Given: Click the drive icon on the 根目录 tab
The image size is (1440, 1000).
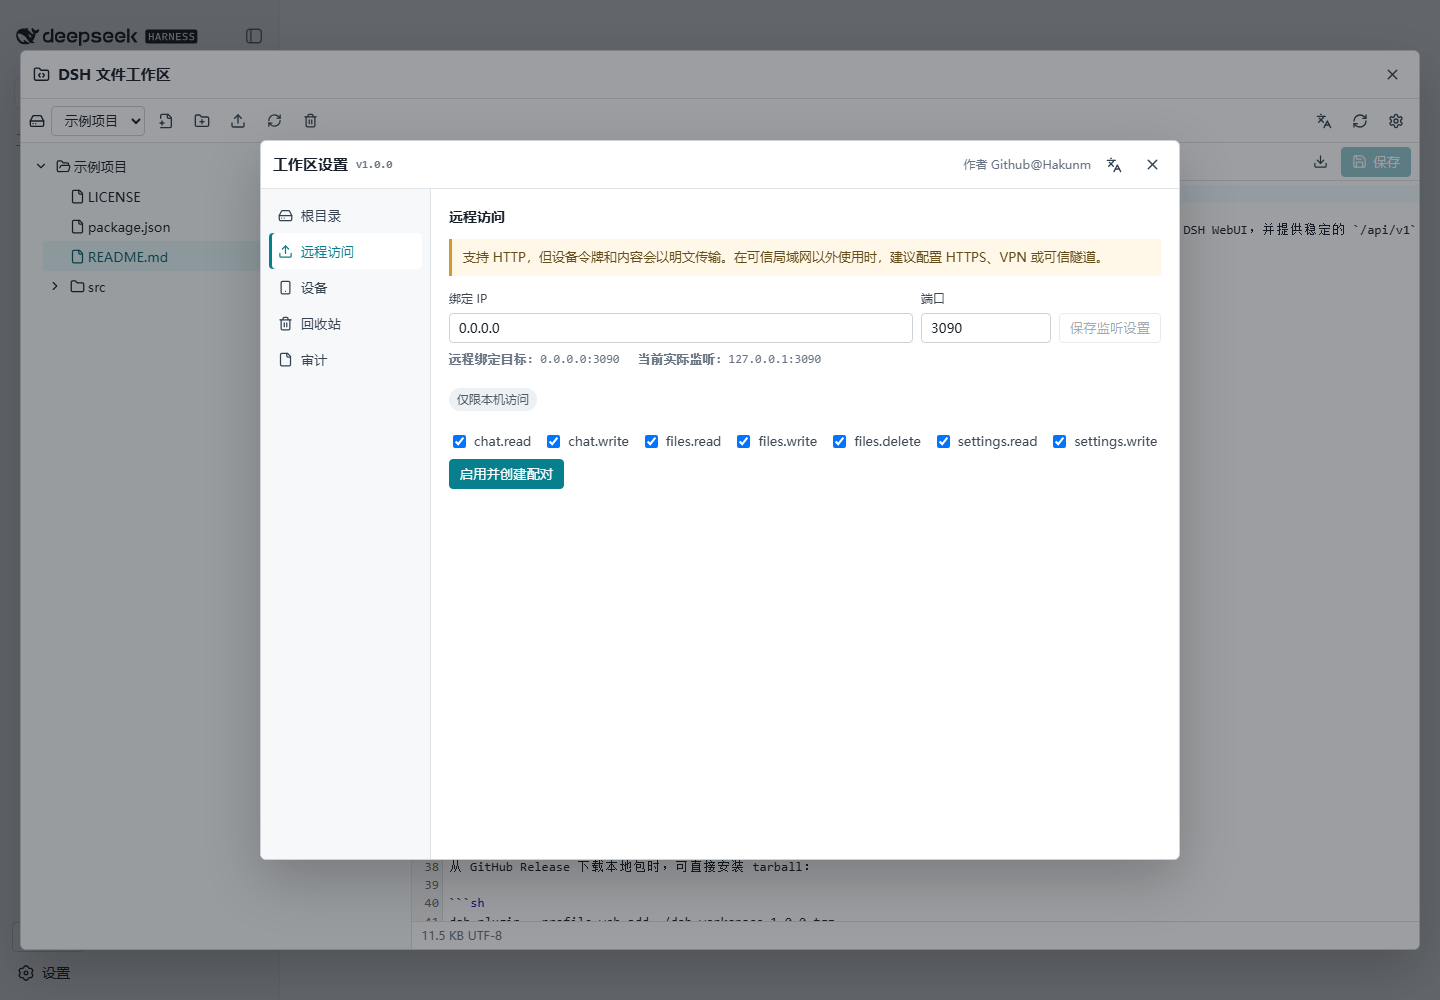Looking at the screenshot, I should pyautogui.click(x=285, y=216).
